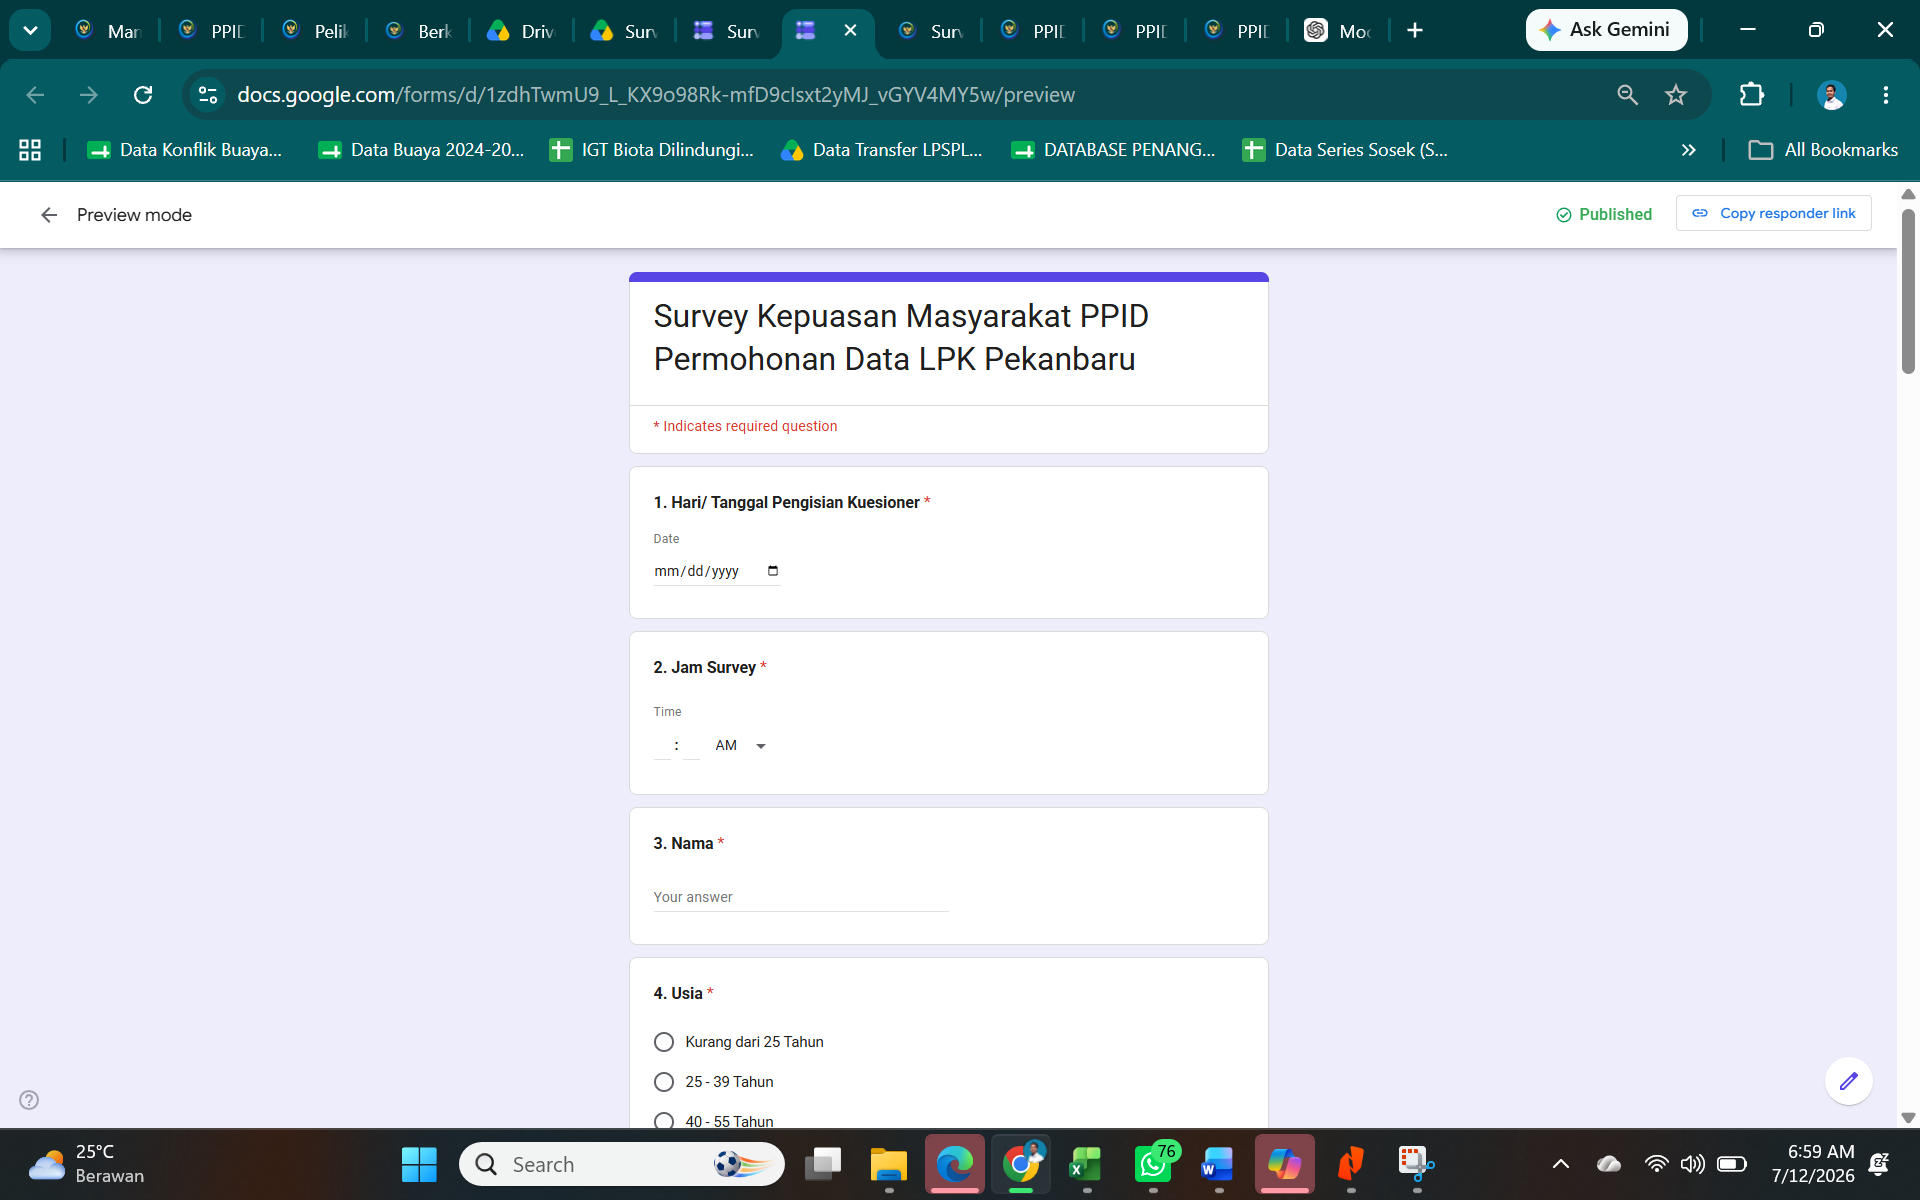Open WhatsApp from the taskbar

pos(1153,1164)
